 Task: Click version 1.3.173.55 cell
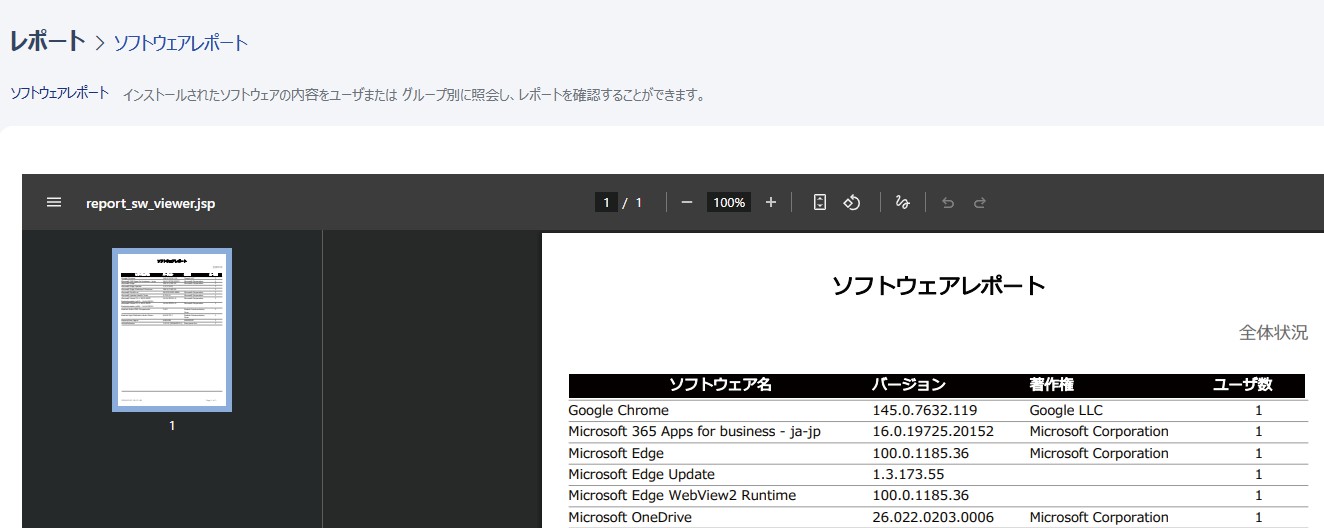908,474
